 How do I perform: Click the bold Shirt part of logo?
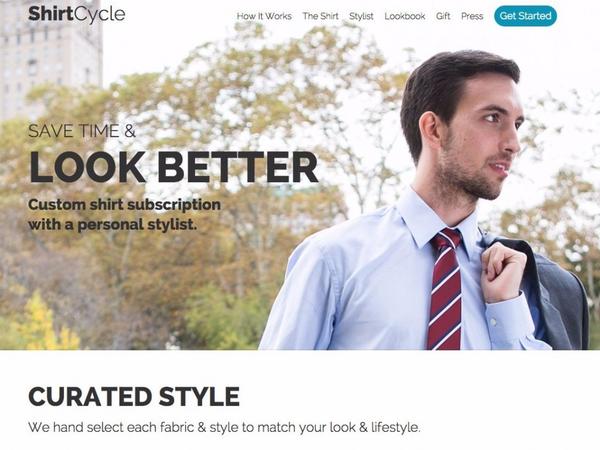tap(50, 14)
